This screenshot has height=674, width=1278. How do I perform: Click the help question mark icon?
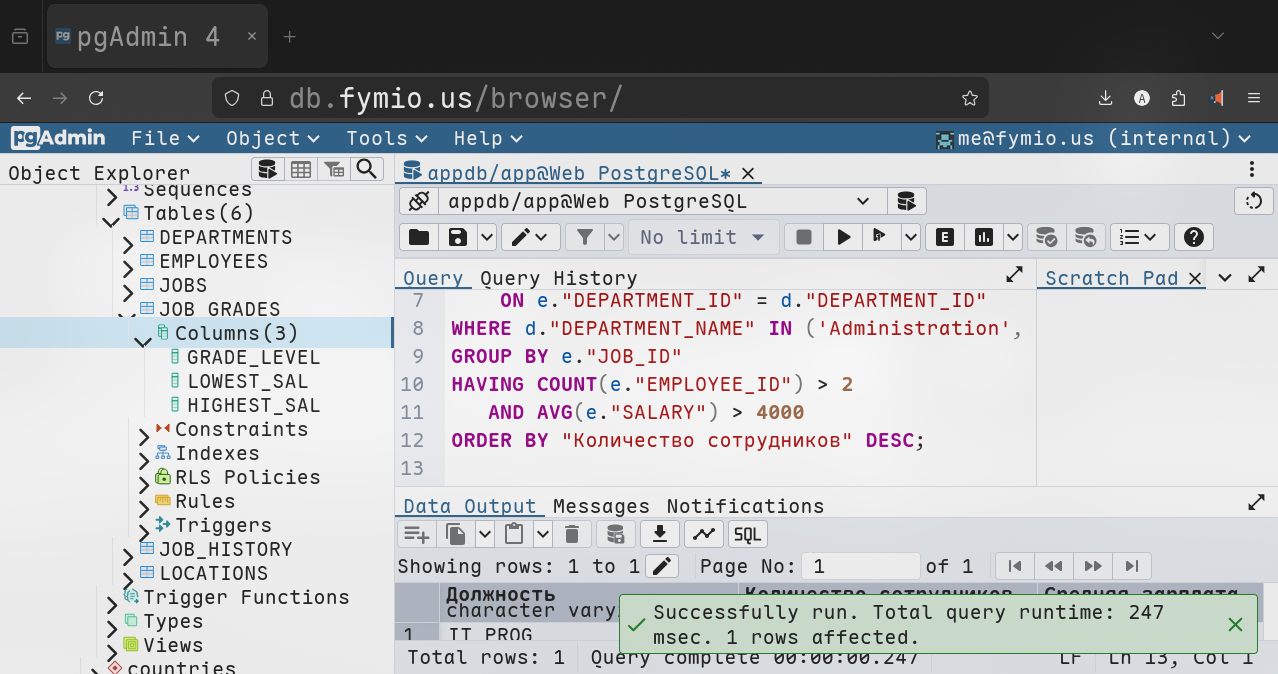pyautogui.click(x=1192, y=237)
